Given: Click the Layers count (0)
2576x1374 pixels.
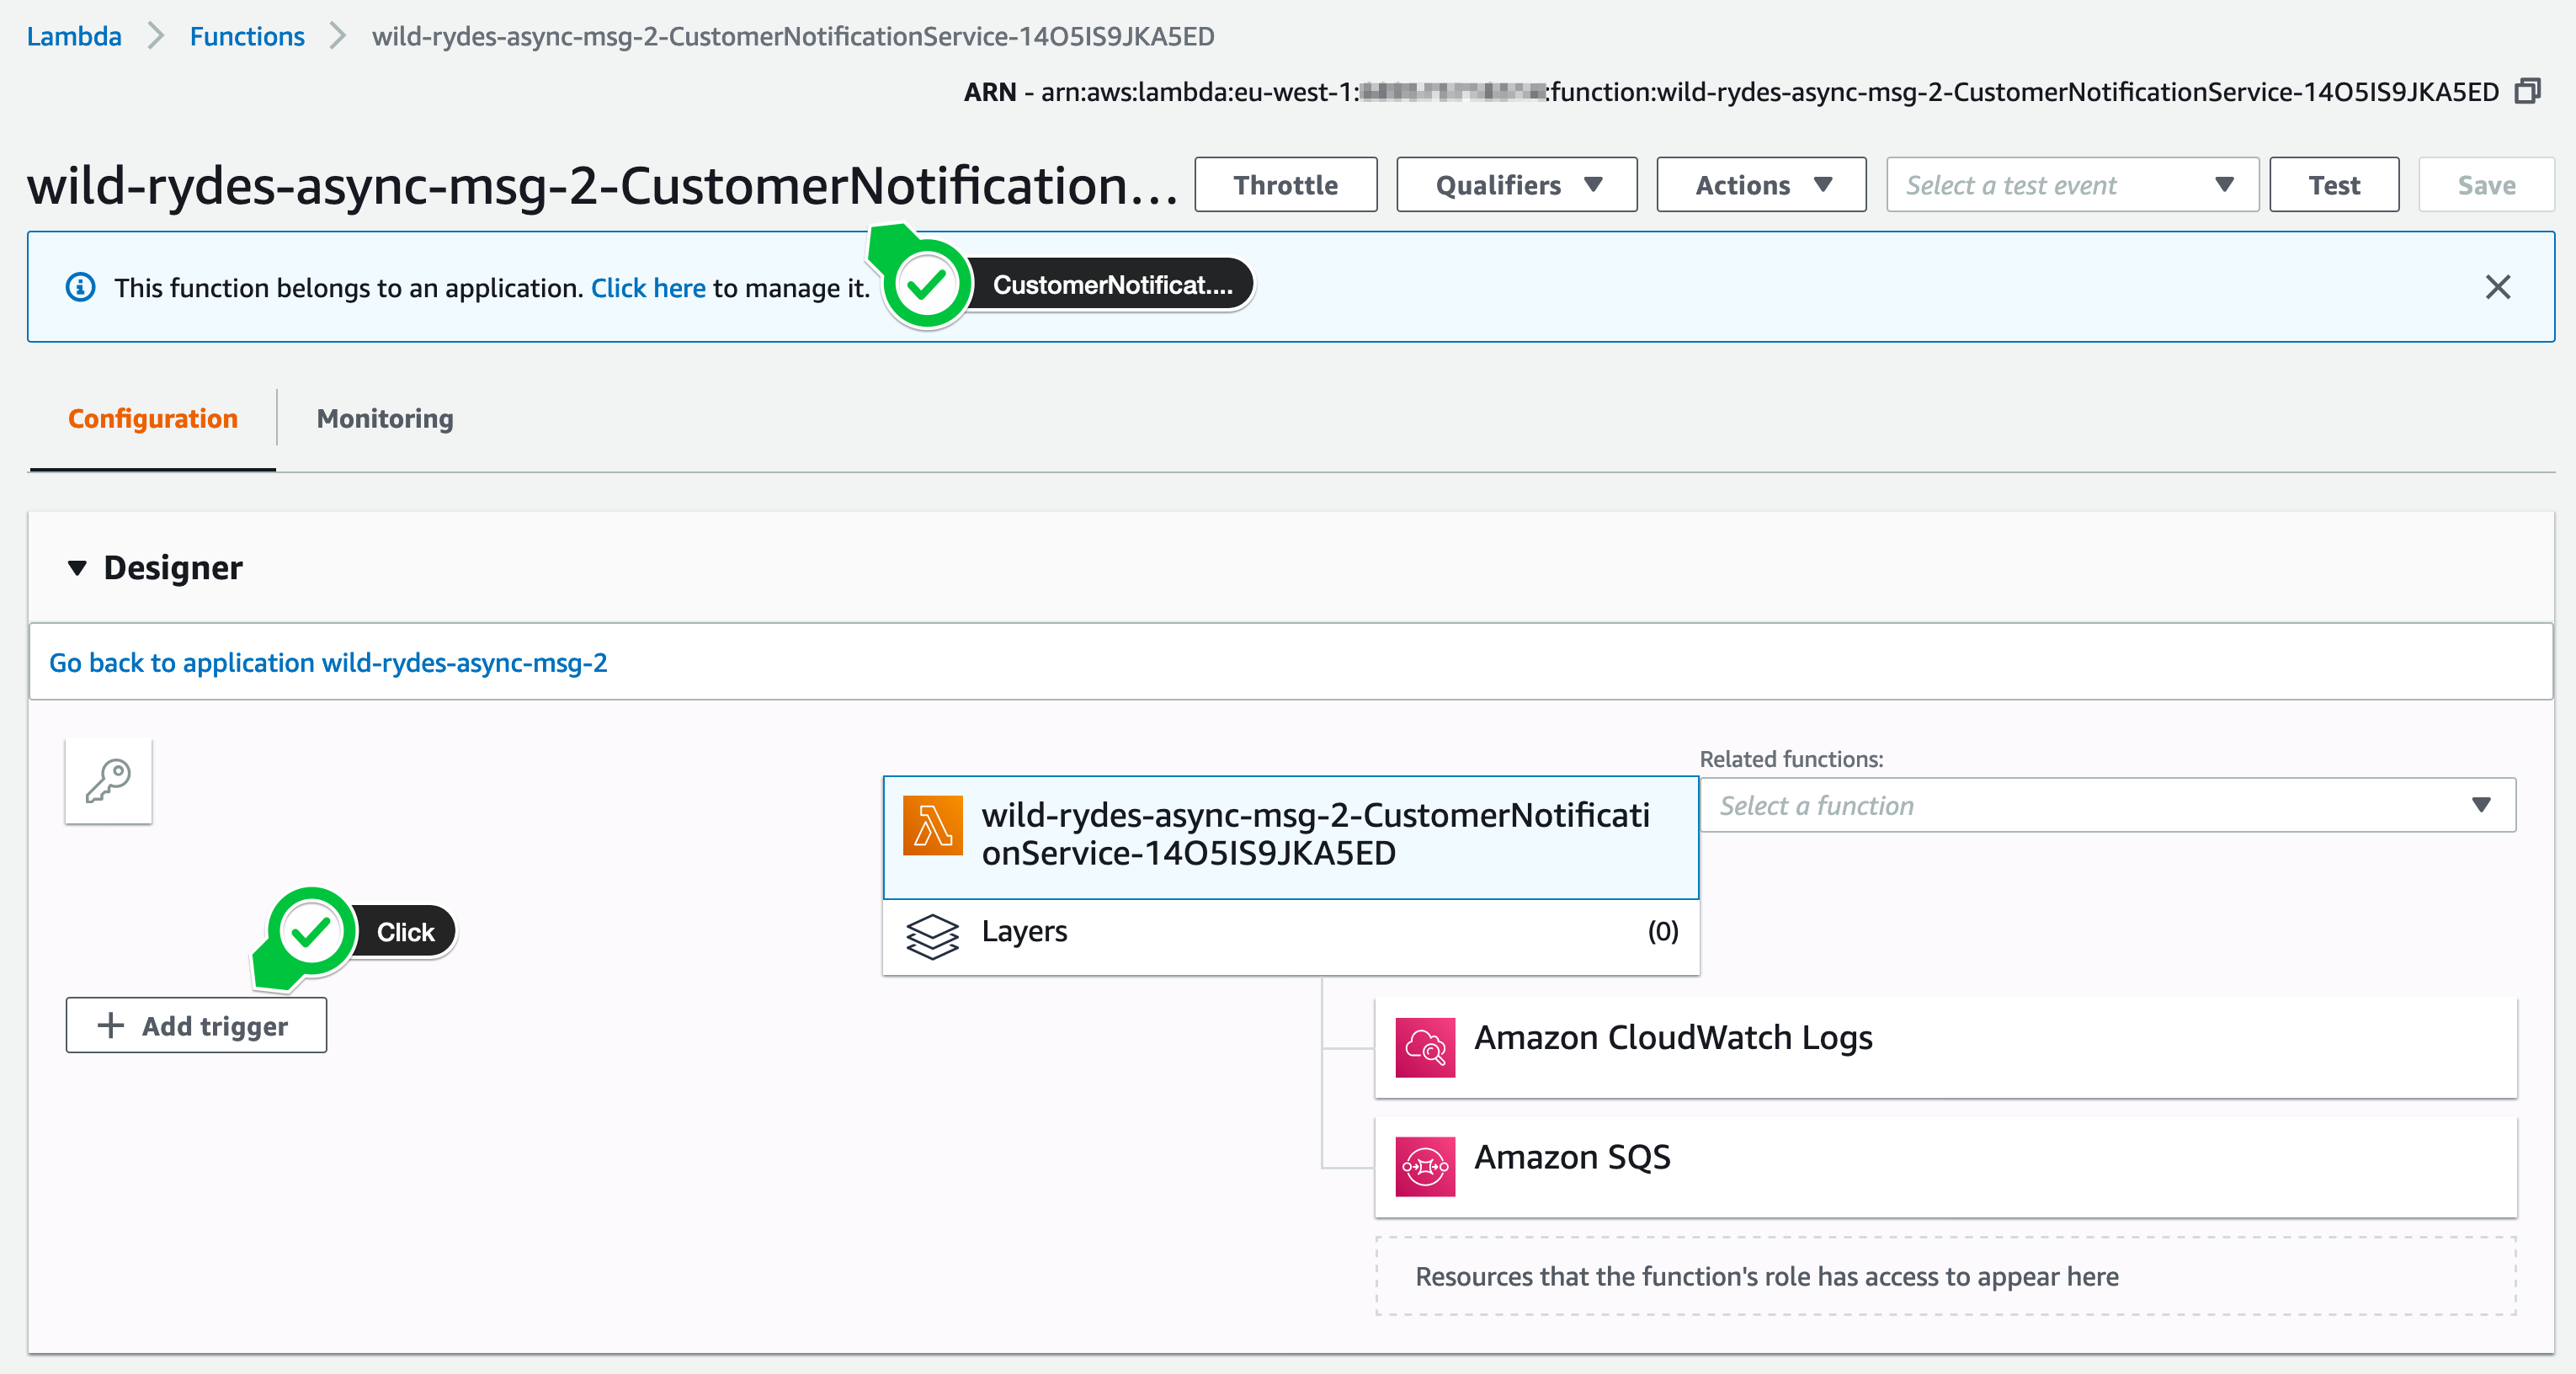Looking at the screenshot, I should [1662, 931].
